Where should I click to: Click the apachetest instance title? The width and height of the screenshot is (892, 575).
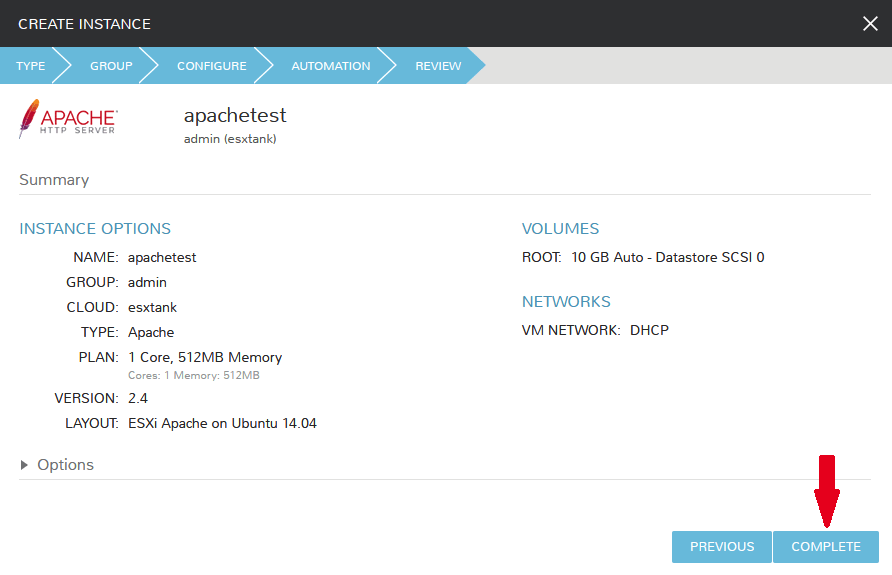235,116
